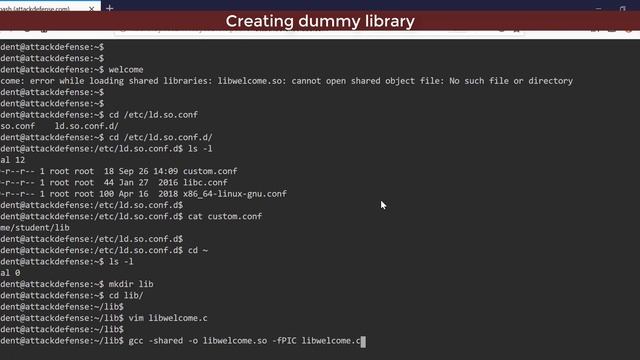Click the 'al 12' total line
The image size is (640, 360).
coord(13,160)
